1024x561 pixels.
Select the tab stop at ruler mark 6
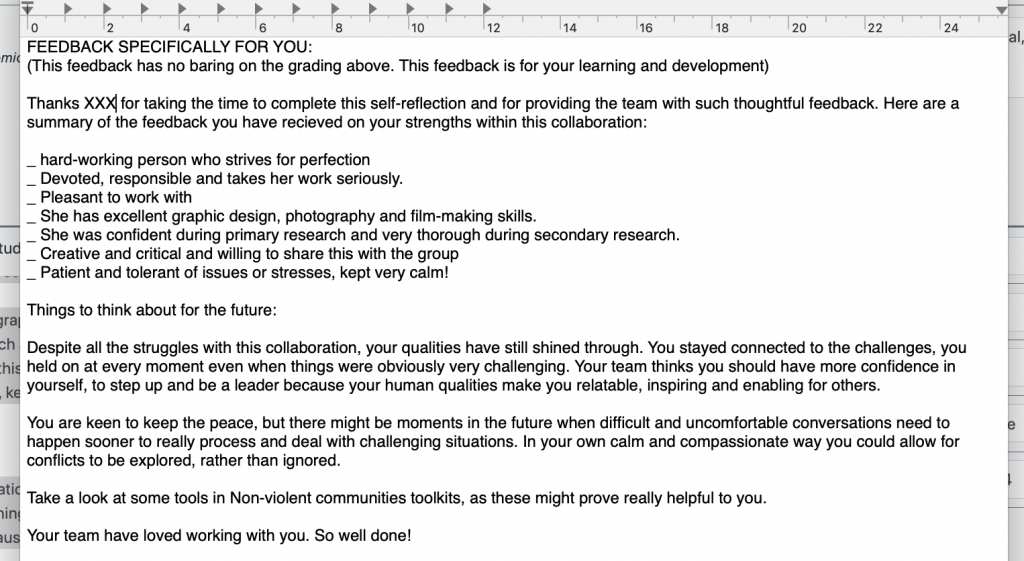click(259, 8)
